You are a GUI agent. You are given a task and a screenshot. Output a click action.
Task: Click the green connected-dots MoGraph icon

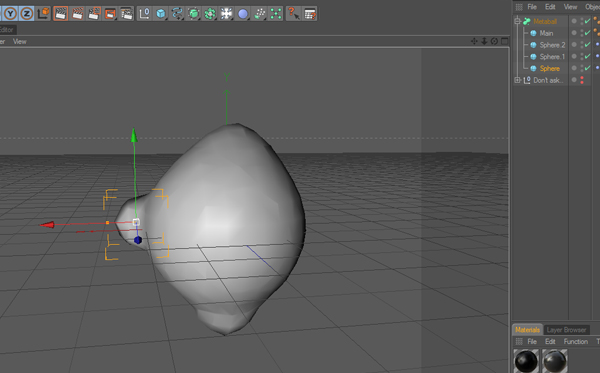[x=276, y=14]
